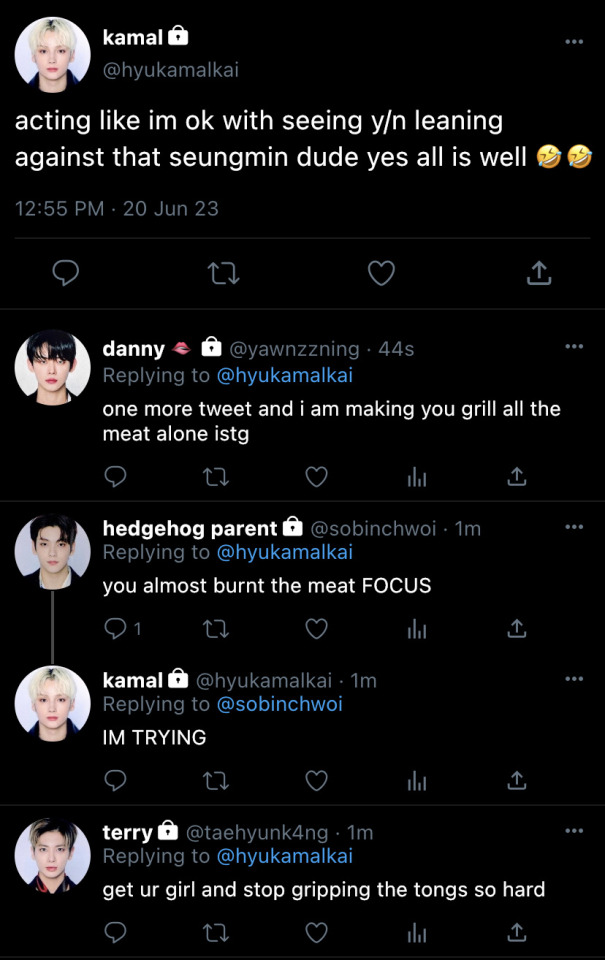Open more options on main tweet
This screenshot has height=960, width=605.
(574, 42)
